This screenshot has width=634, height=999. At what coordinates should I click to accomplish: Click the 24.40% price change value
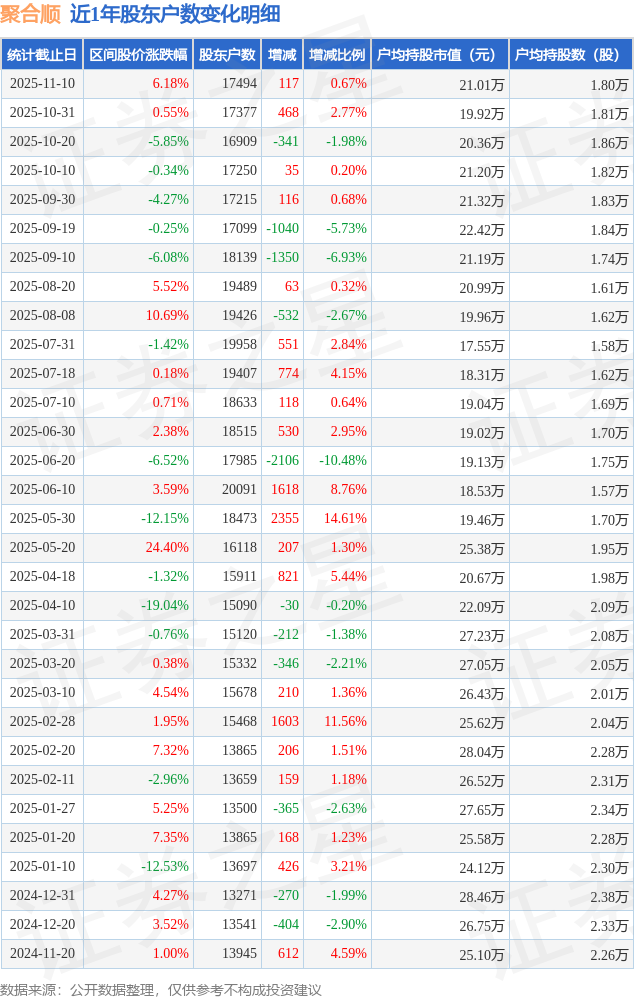pos(167,548)
